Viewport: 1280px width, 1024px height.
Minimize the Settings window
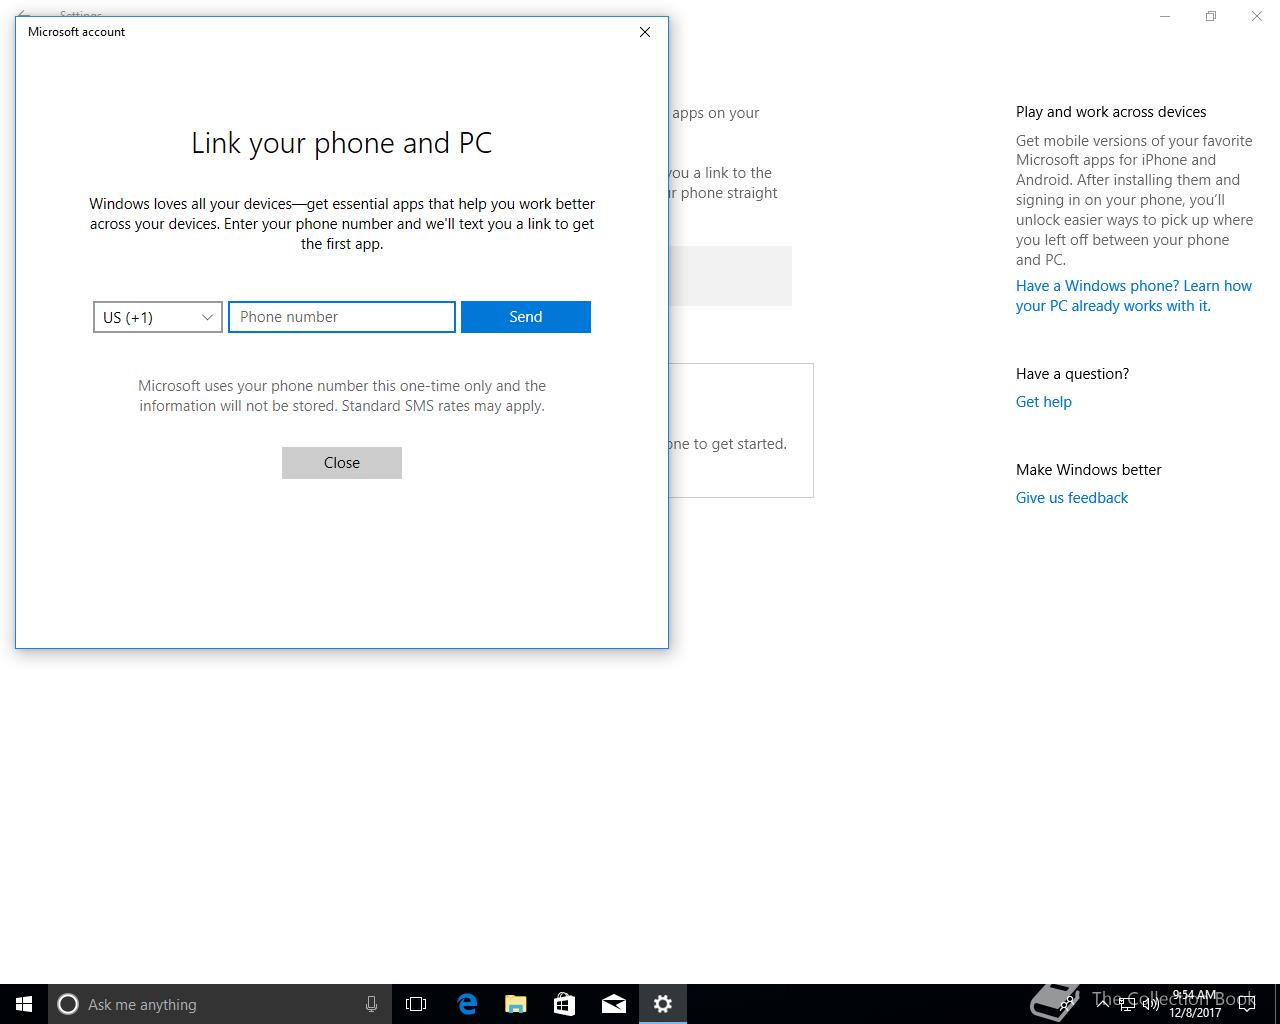click(1165, 16)
